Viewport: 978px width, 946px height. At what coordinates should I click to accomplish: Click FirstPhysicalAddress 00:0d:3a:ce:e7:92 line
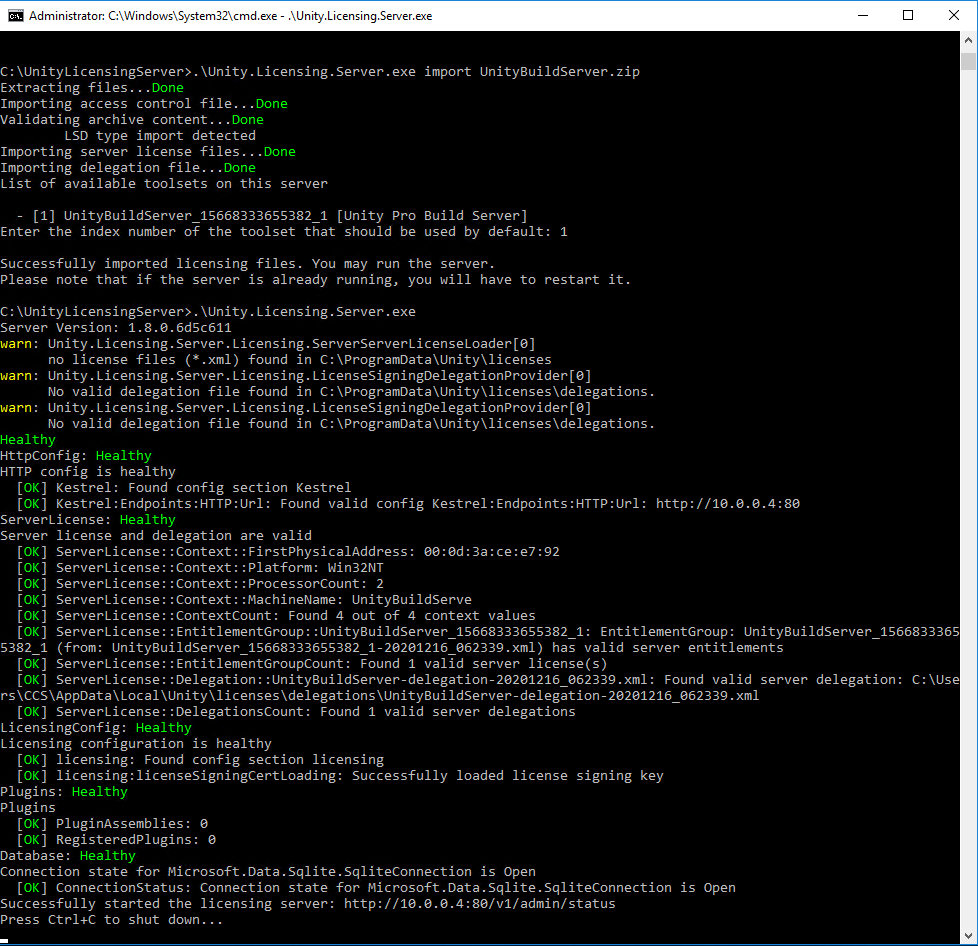click(288, 552)
